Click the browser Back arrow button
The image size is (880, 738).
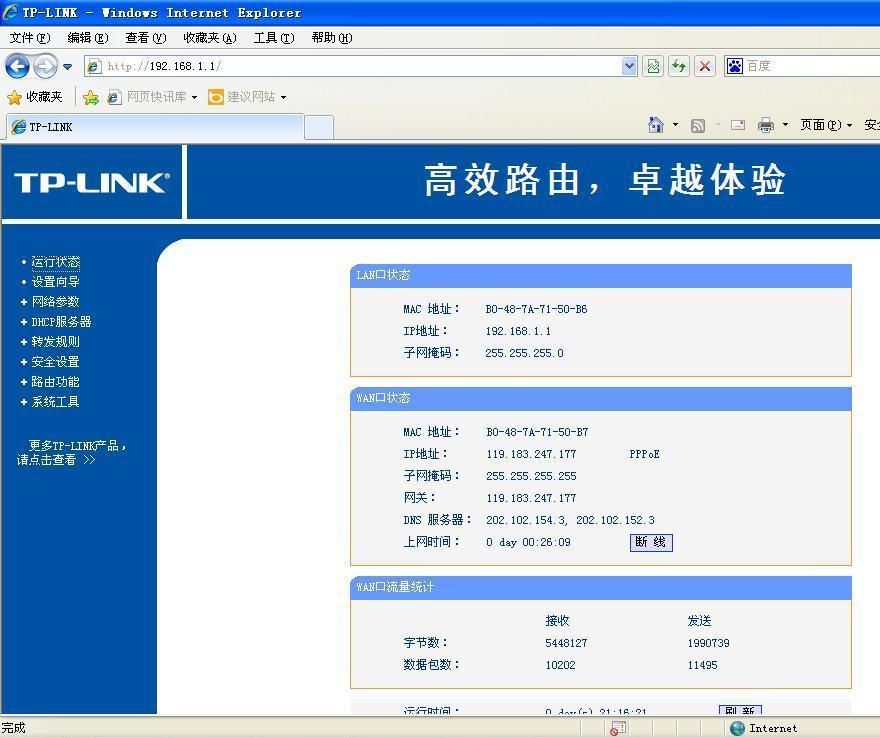coord(17,66)
